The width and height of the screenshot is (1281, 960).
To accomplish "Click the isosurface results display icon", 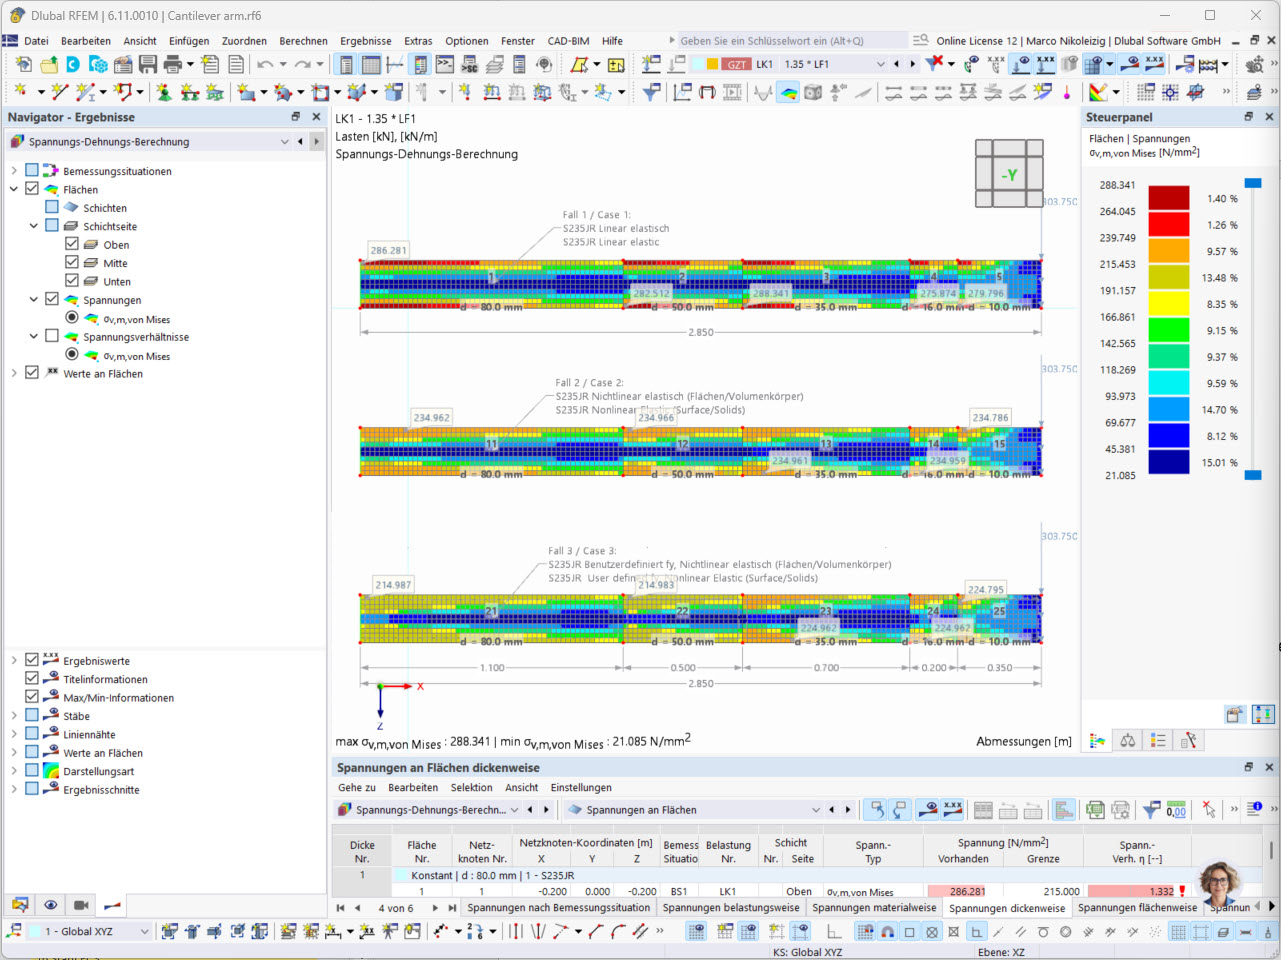I will (x=789, y=92).
